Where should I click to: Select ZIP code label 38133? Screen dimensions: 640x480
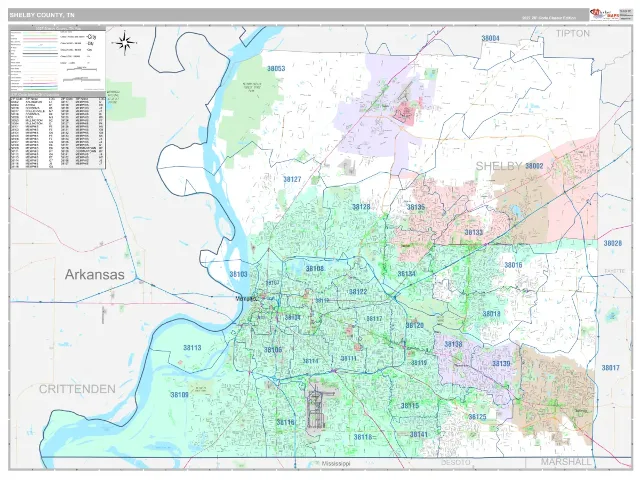click(474, 232)
